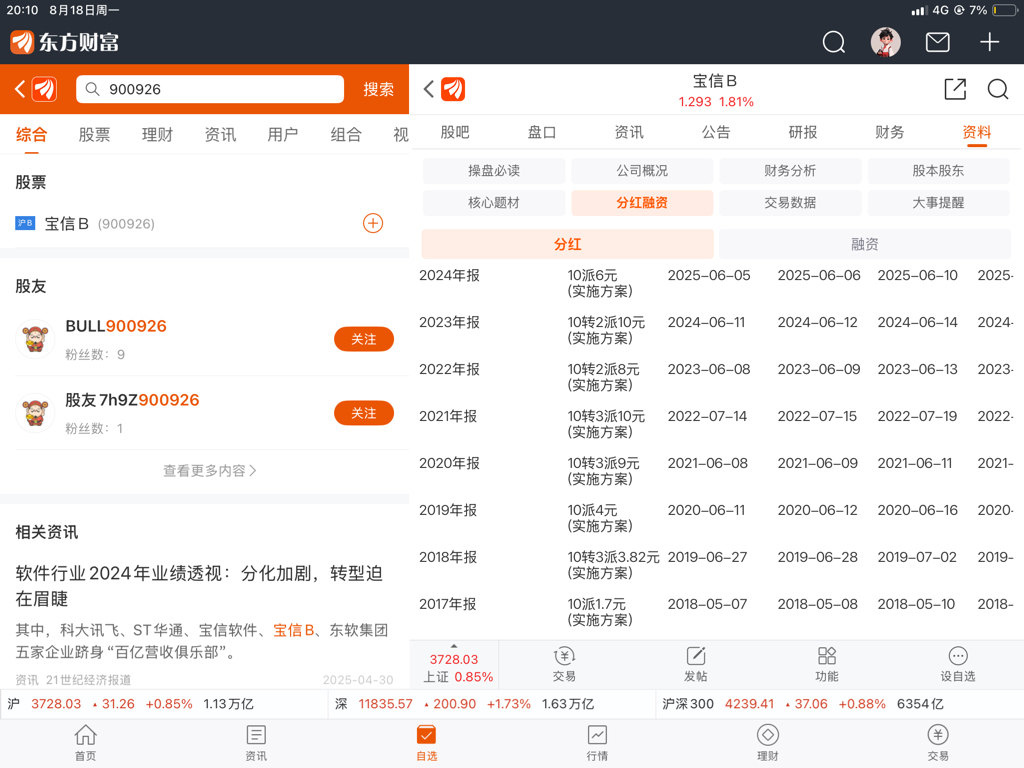This screenshot has width=1024, height=768.
Task: Open 行情 market in bottom navigation
Action: pyautogui.click(x=597, y=743)
